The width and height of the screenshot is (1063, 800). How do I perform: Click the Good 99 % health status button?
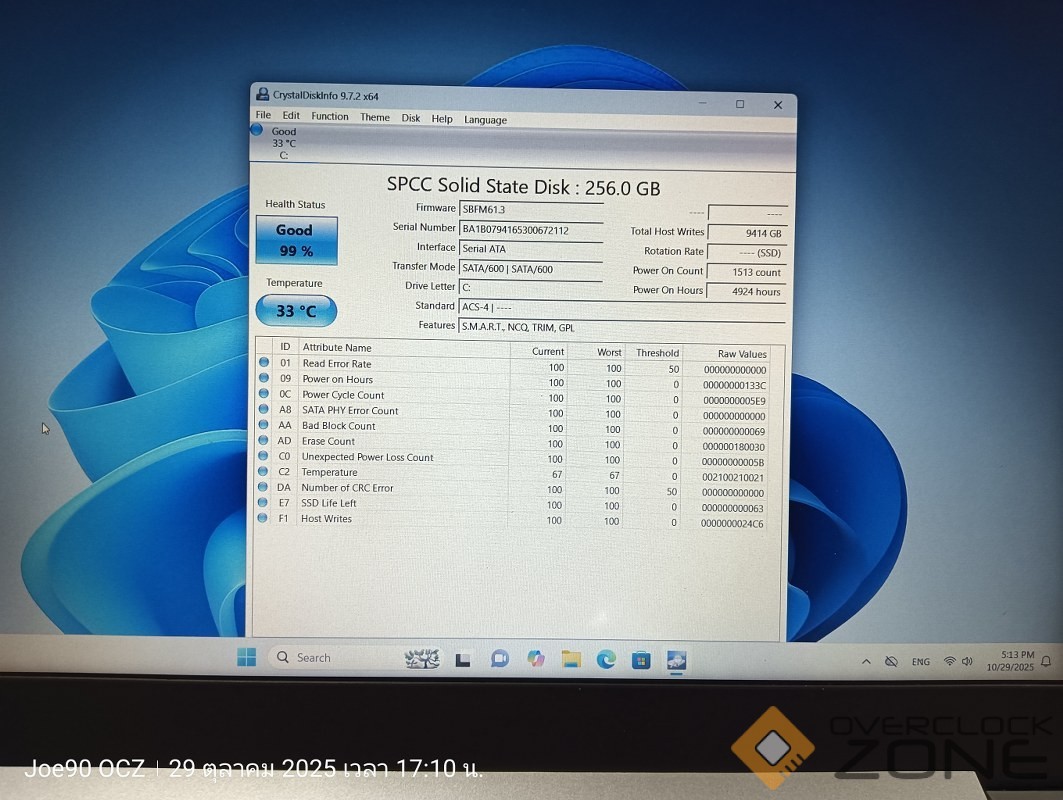click(x=296, y=240)
